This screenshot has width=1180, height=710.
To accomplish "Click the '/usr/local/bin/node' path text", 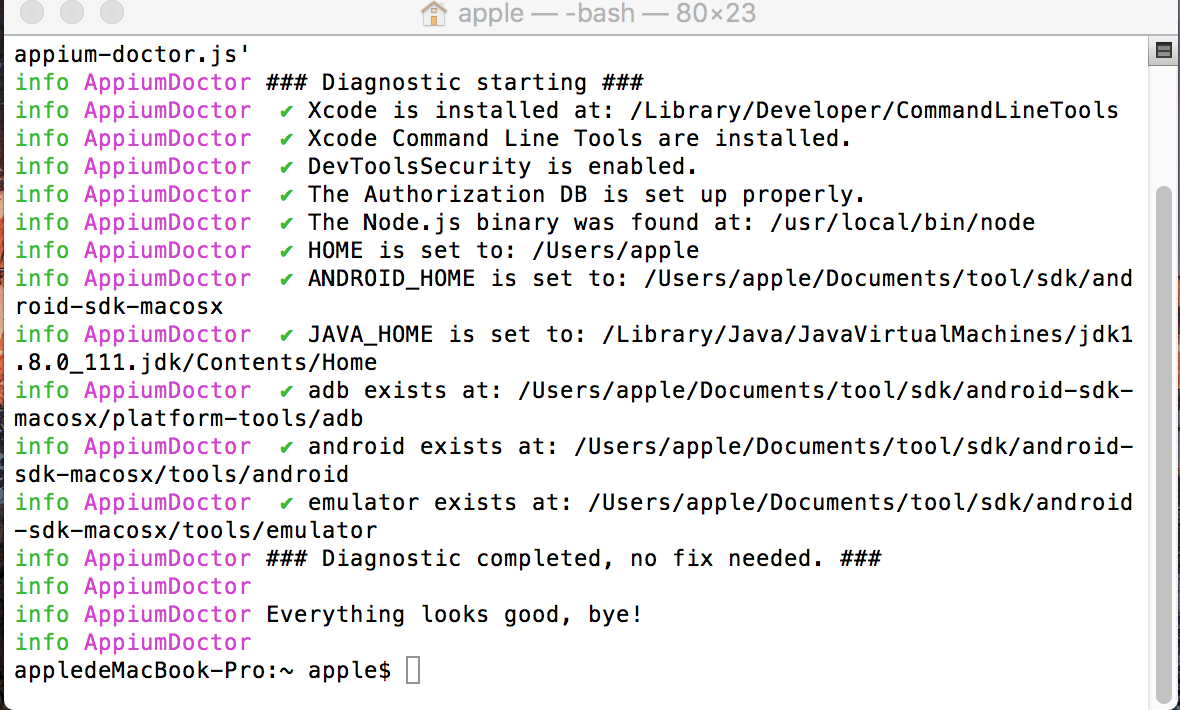I will tap(902, 222).
